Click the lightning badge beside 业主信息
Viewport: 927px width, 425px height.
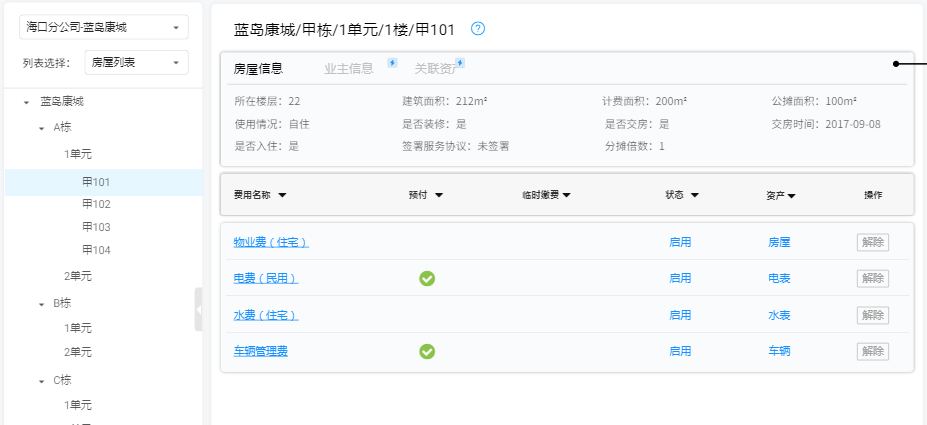point(392,63)
